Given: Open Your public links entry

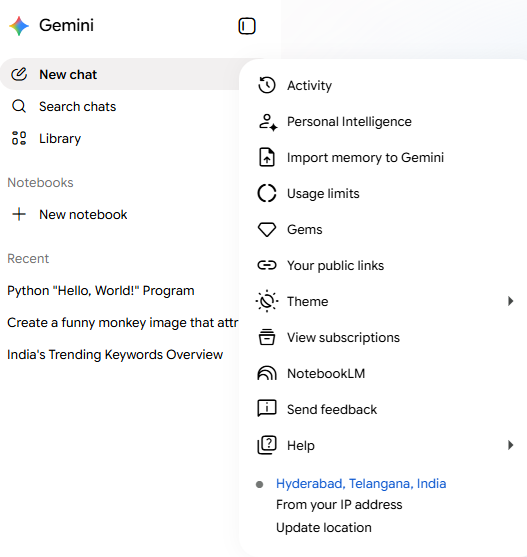Looking at the screenshot, I should click(383, 265).
